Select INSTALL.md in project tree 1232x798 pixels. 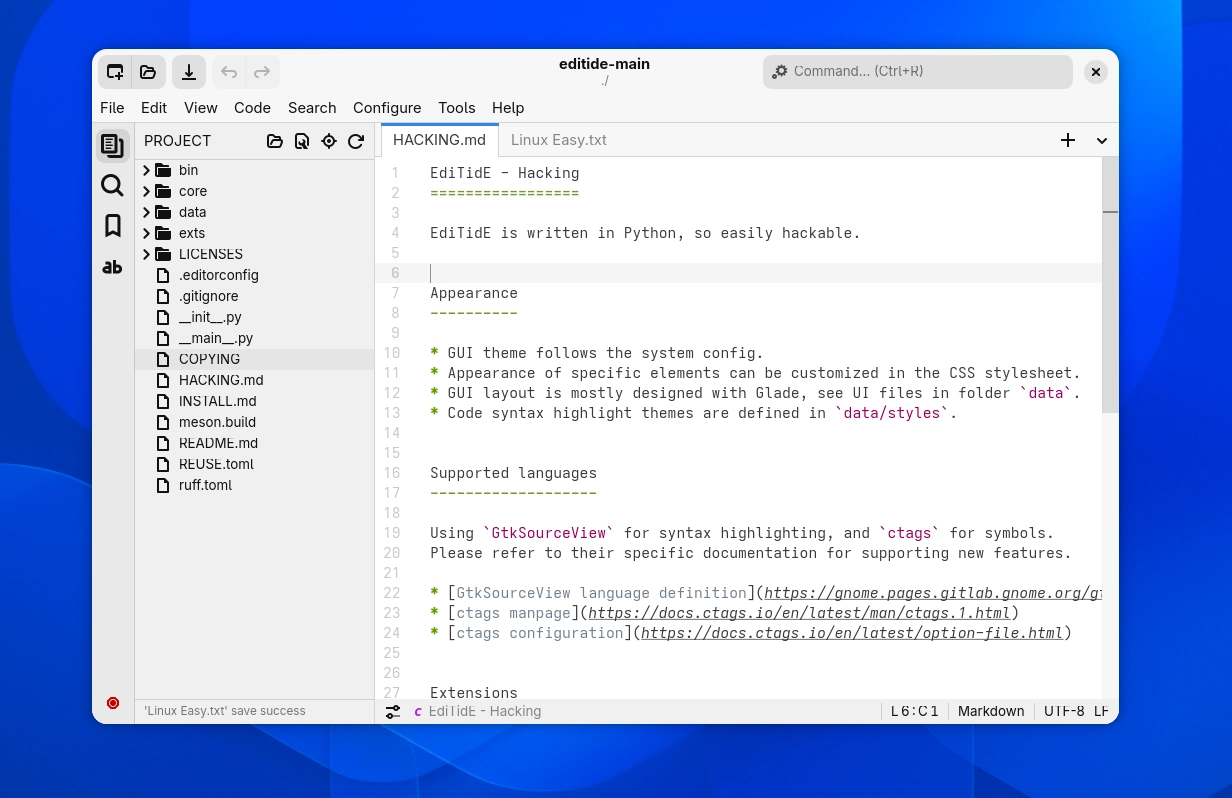point(218,401)
